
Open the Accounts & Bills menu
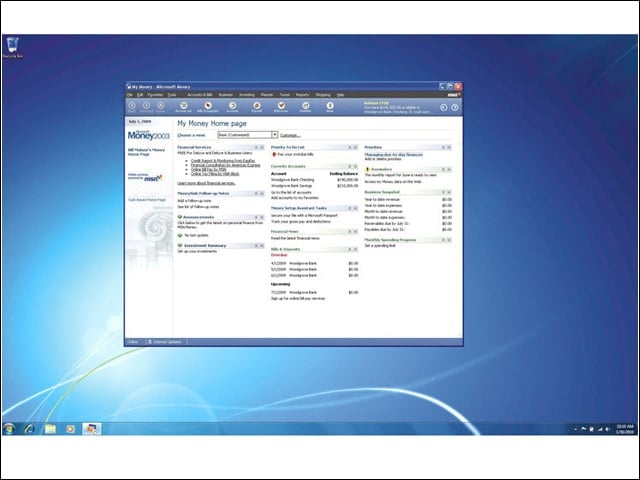(200, 95)
